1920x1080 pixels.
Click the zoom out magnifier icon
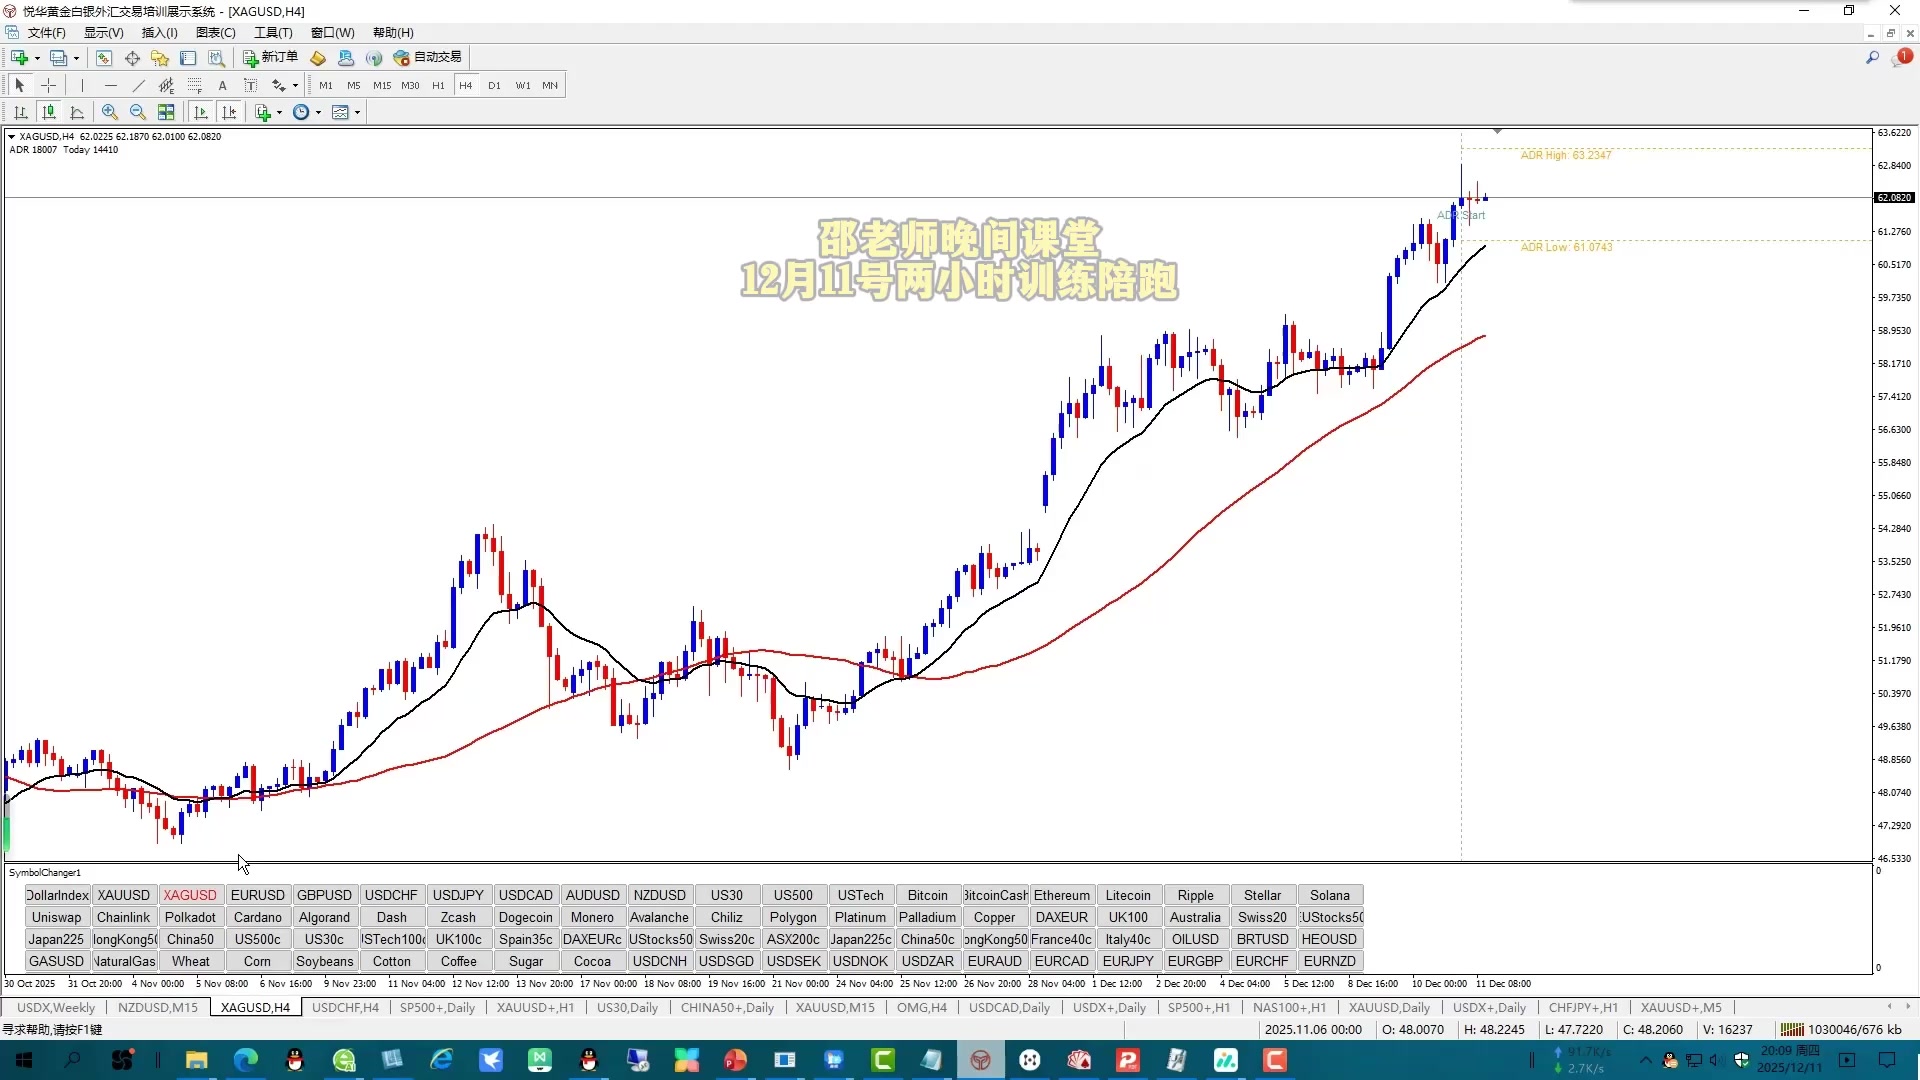tap(138, 112)
